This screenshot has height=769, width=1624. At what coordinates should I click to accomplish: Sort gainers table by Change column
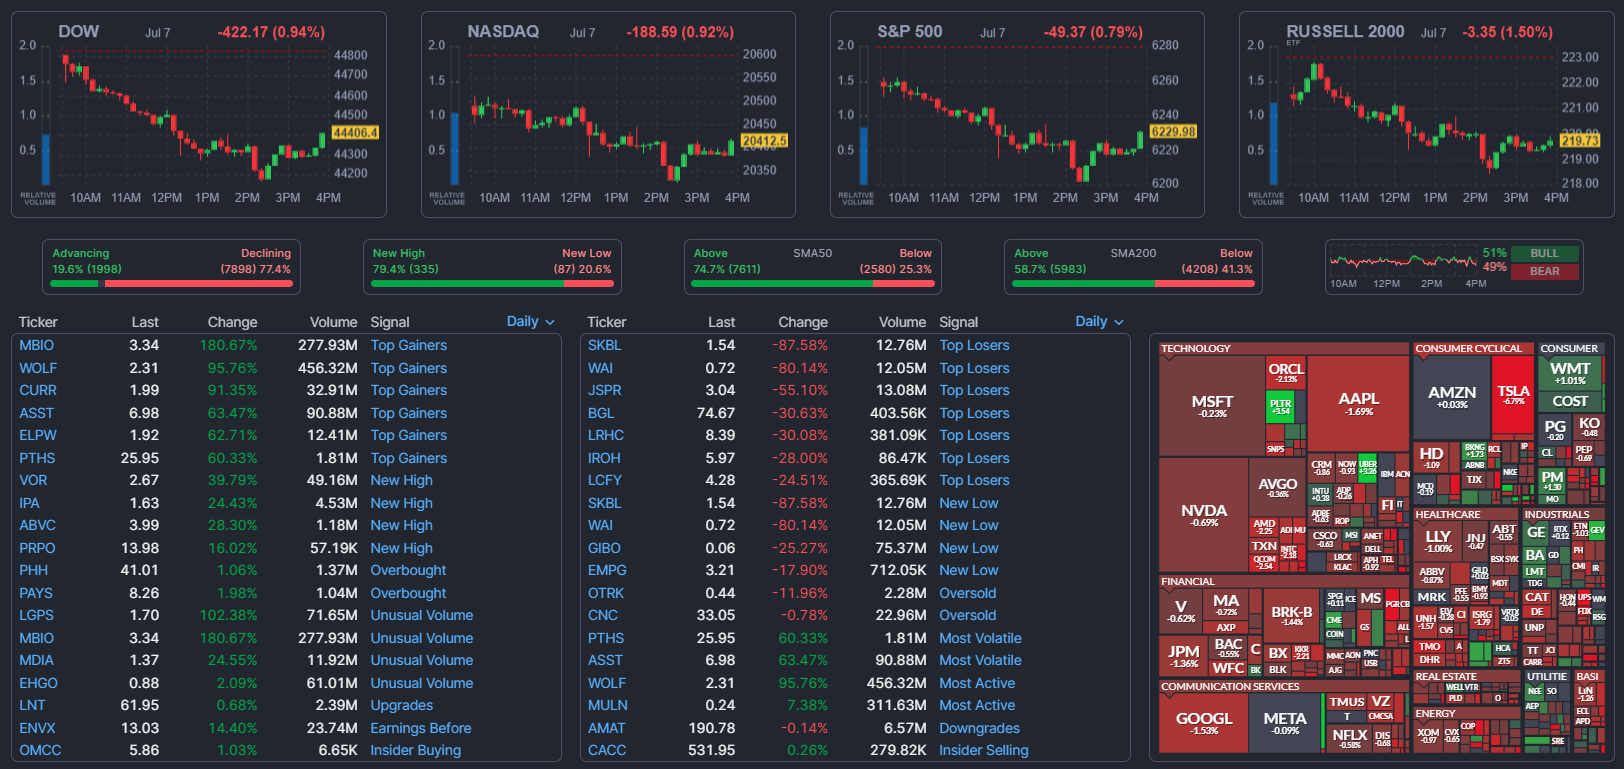click(232, 322)
